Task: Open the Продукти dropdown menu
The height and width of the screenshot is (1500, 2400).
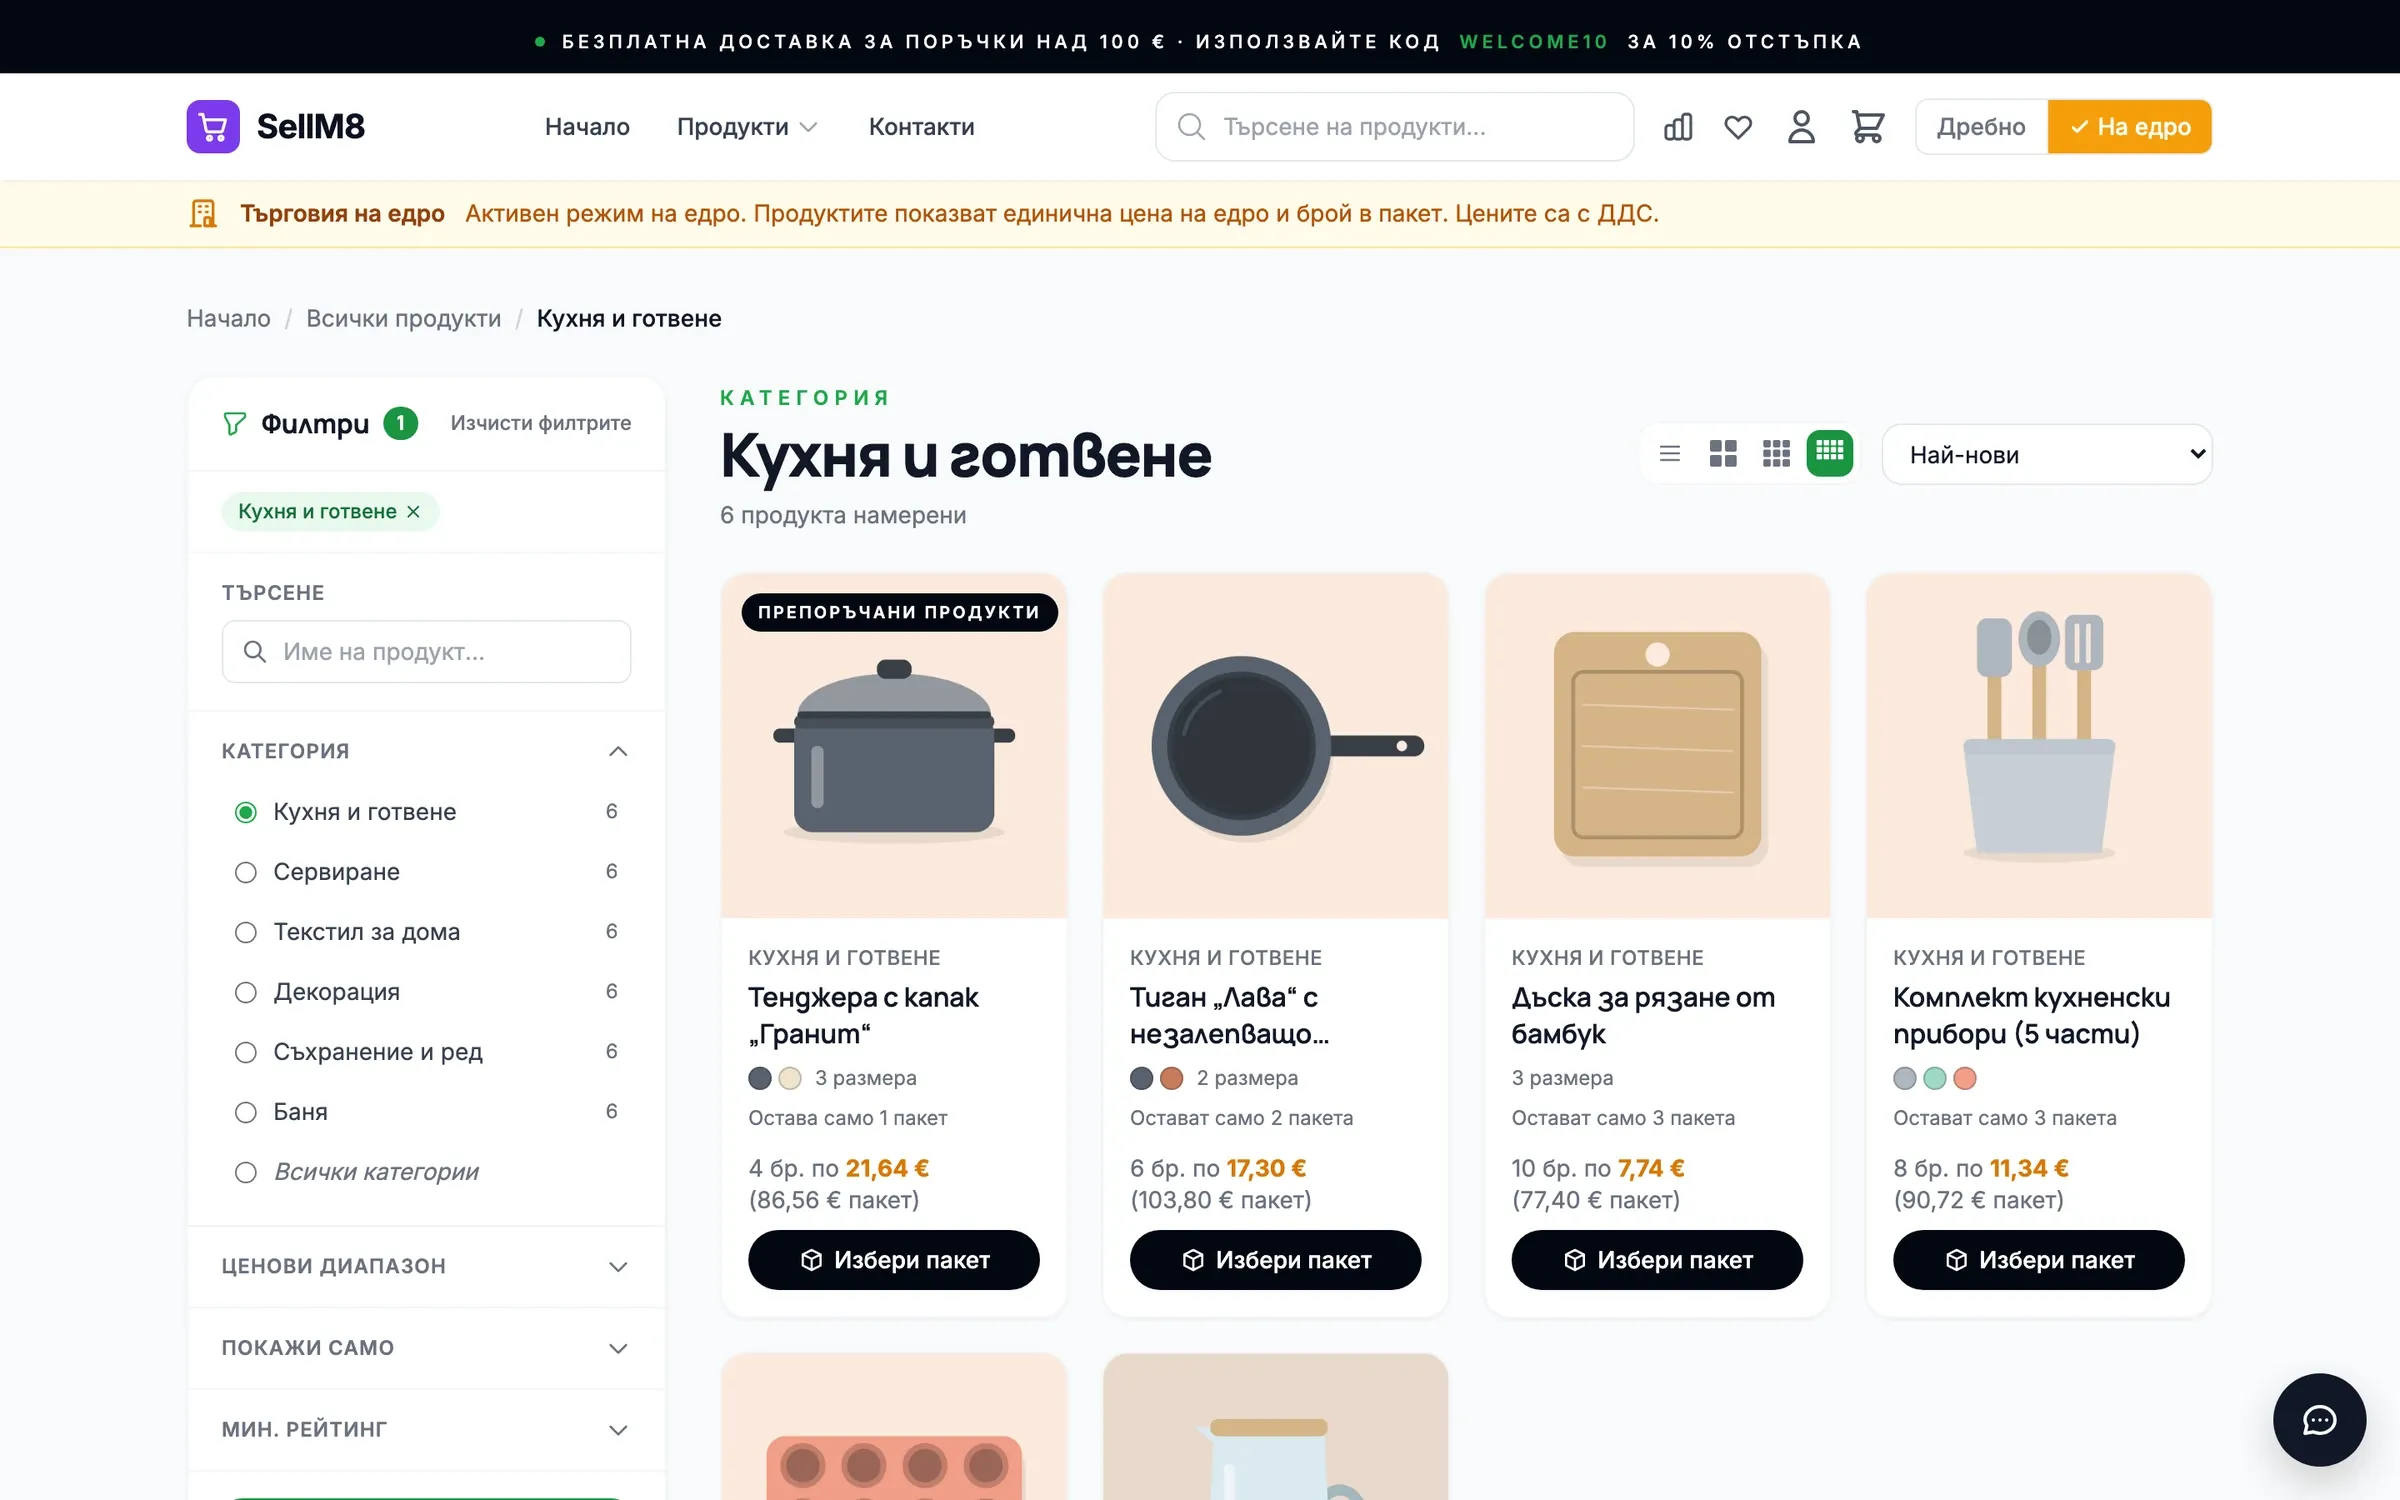Action: (x=747, y=127)
